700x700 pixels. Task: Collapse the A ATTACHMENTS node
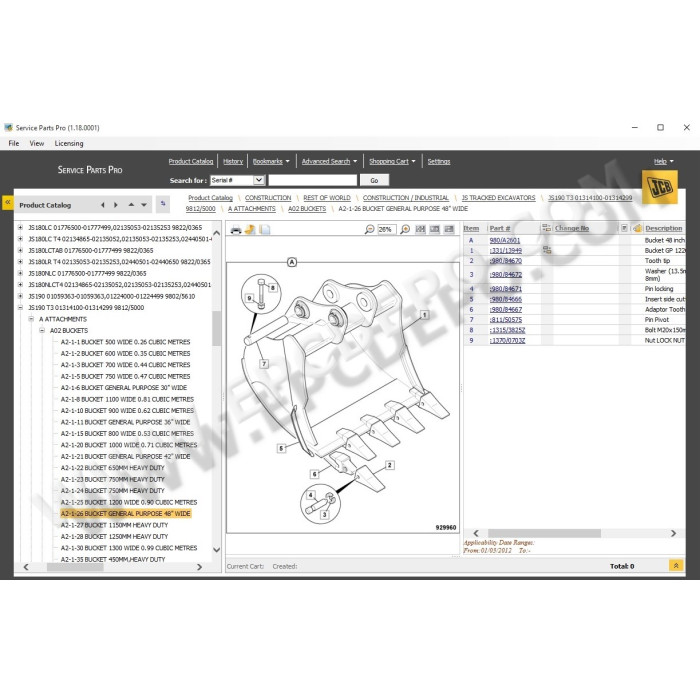(x=31, y=319)
